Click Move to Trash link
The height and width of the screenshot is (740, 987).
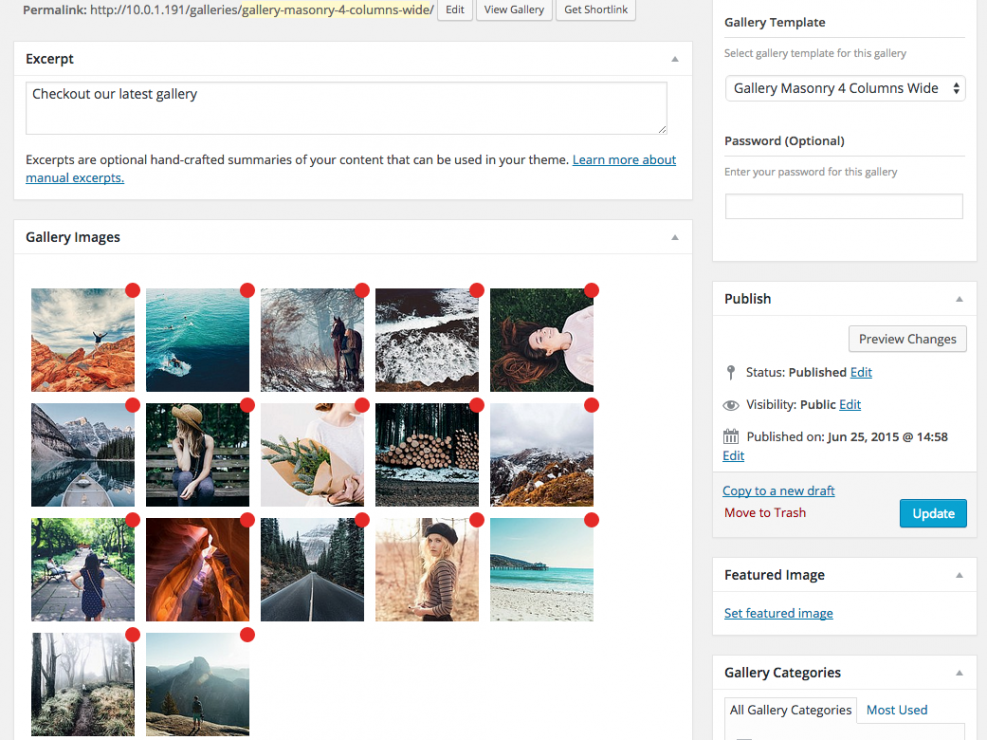(765, 513)
